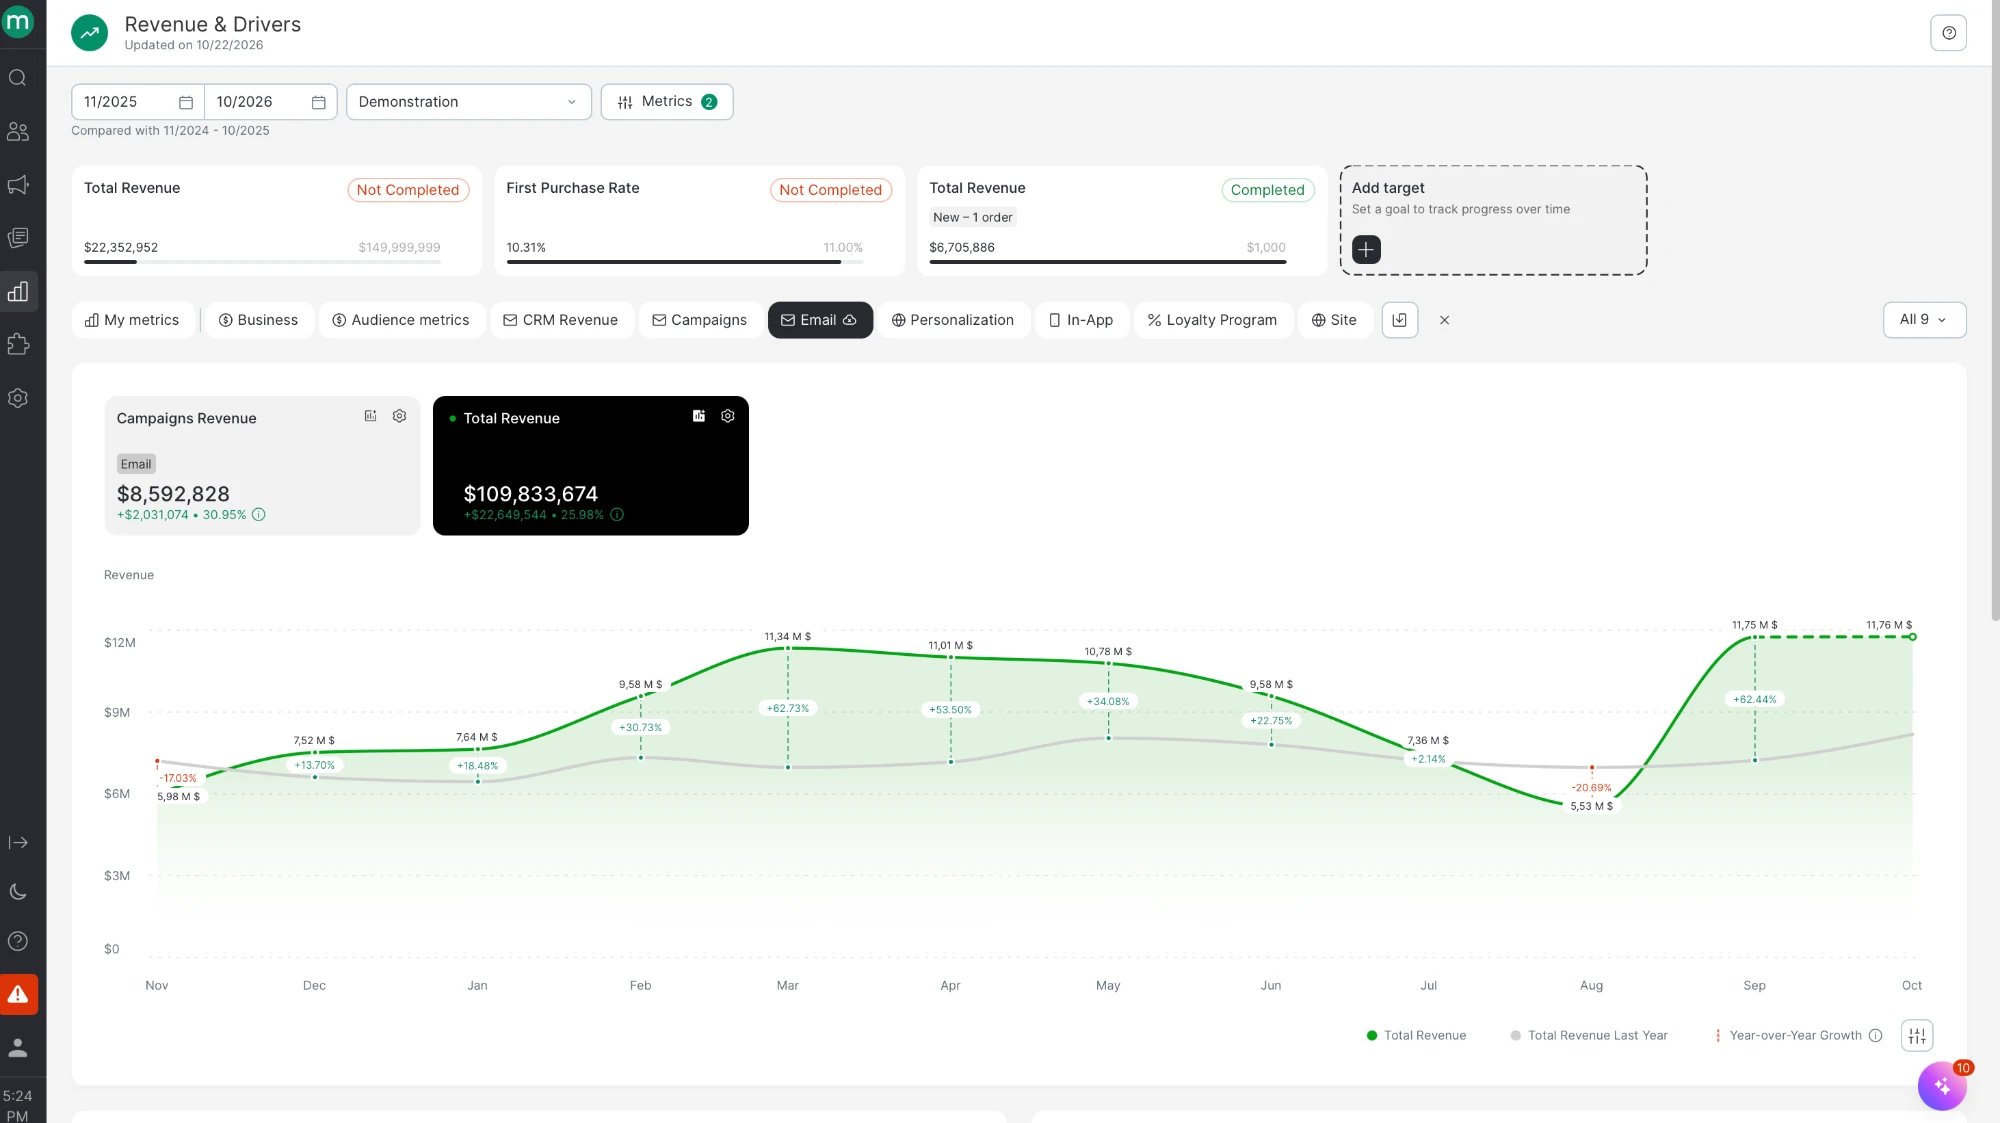The height and width of the screenshot is (1123, 2000).
Task: Open Campaigns Revenue card settings gear
Action: [x=399, y=416]
